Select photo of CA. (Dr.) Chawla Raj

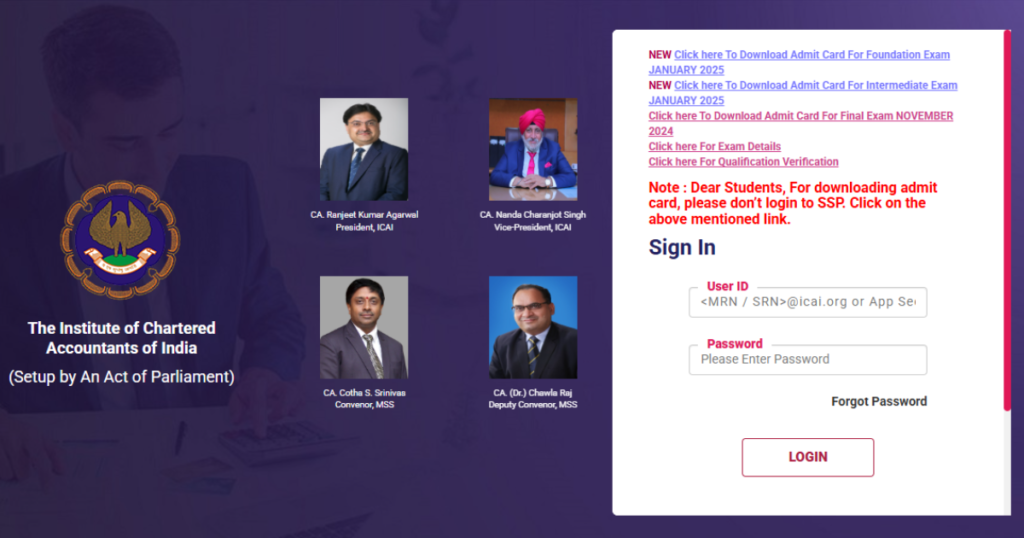pos(533,327)
